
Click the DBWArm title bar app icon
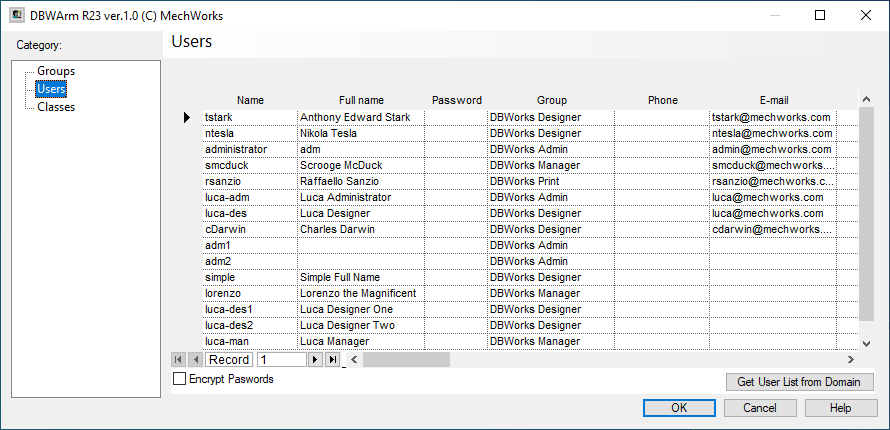[x=16, y=15]
